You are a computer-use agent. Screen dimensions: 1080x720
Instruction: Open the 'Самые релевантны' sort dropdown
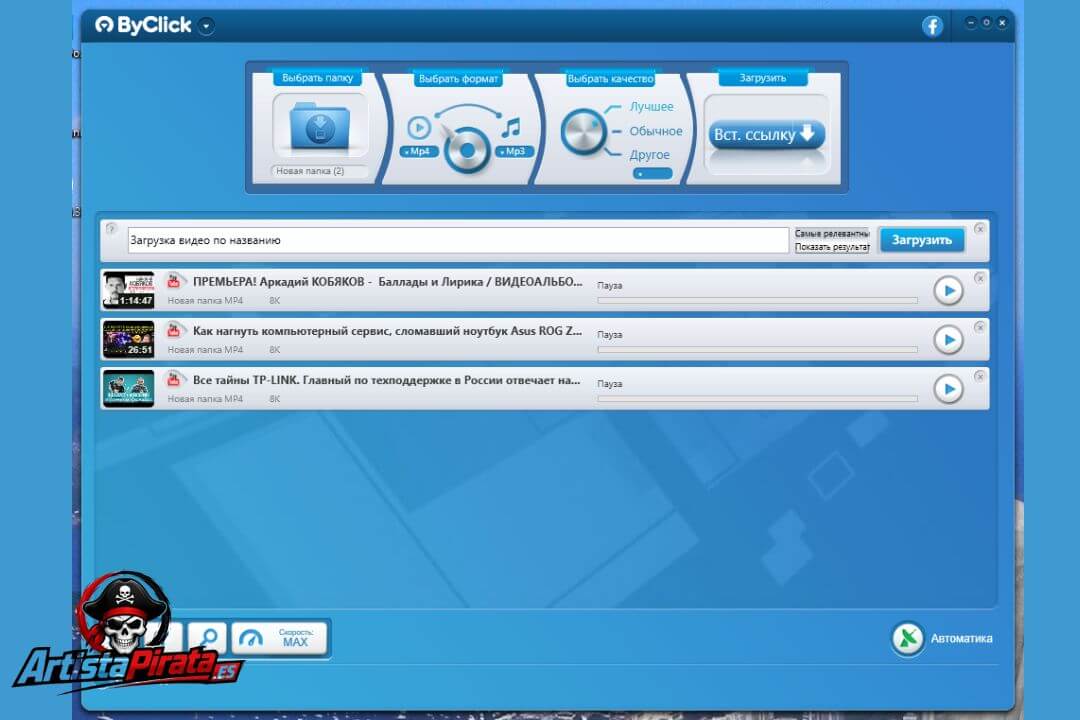tap(832, 234)
